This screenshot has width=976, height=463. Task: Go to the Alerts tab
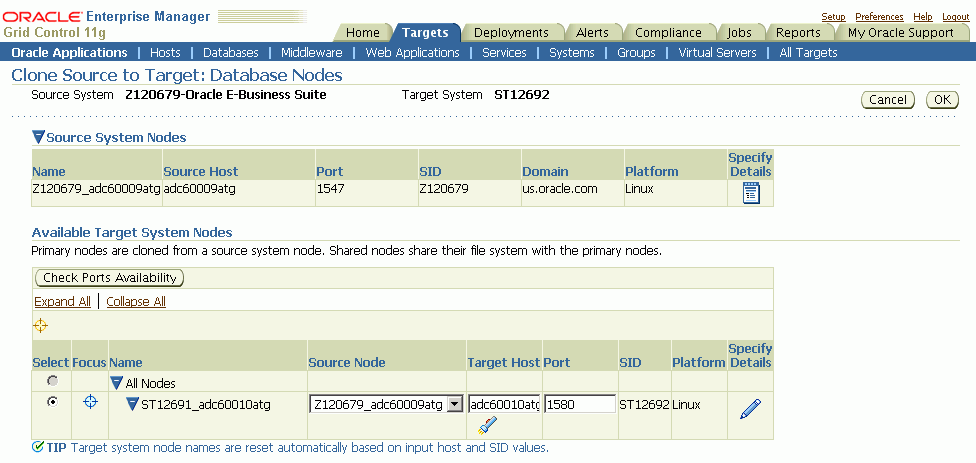click(x=592, y=33)
